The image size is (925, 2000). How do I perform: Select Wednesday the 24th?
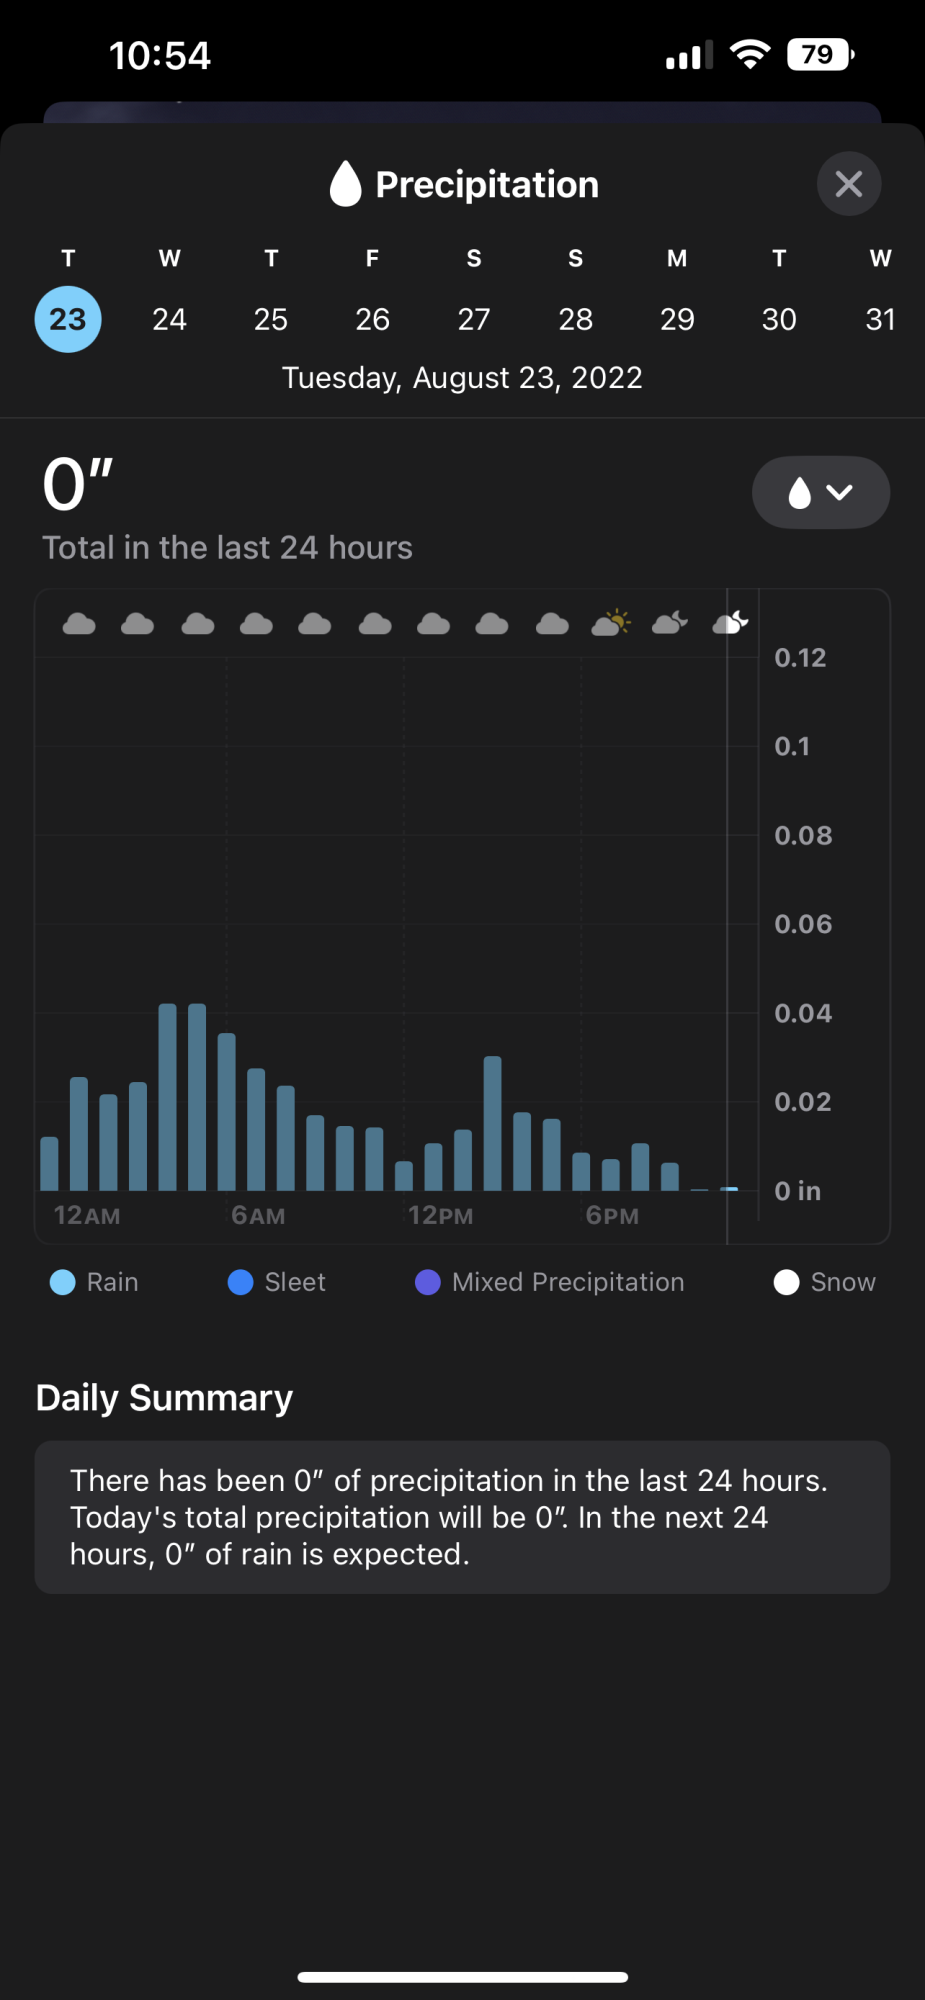(x=169, y=319)
